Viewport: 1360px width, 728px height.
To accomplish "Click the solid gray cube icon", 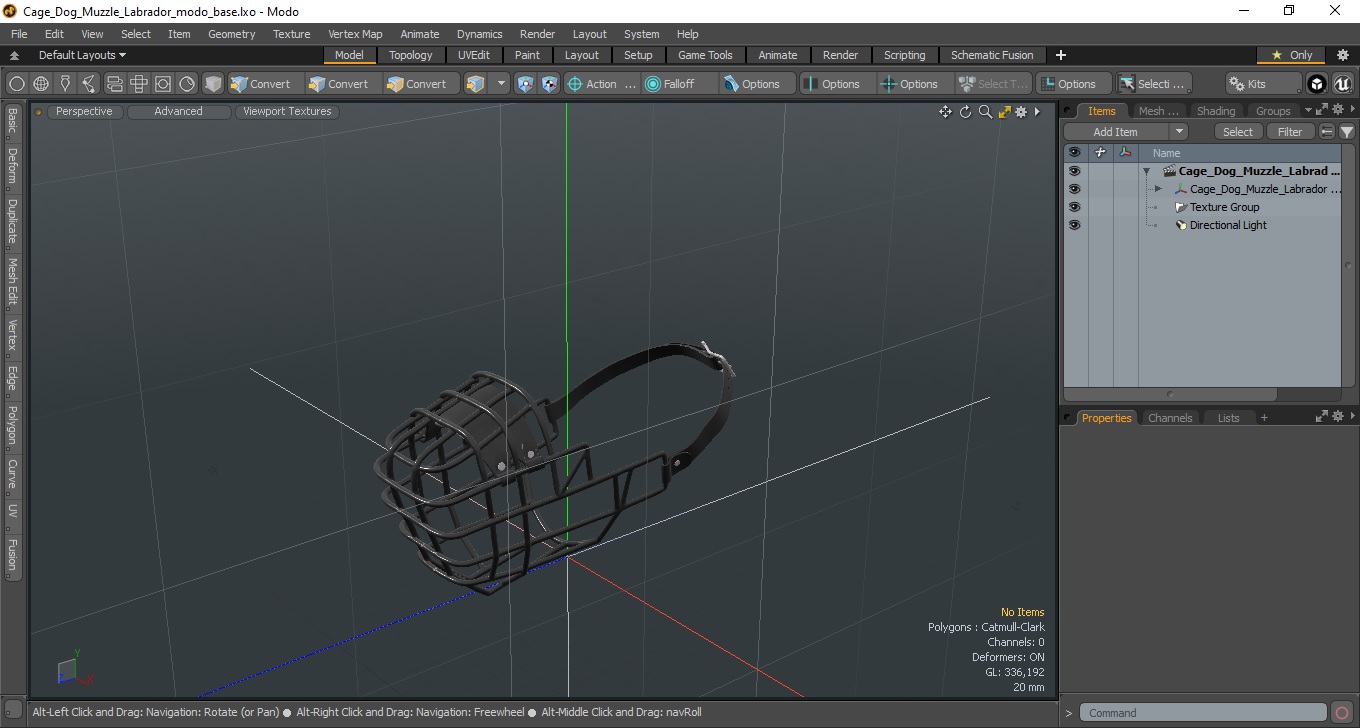I will [212, 84].
